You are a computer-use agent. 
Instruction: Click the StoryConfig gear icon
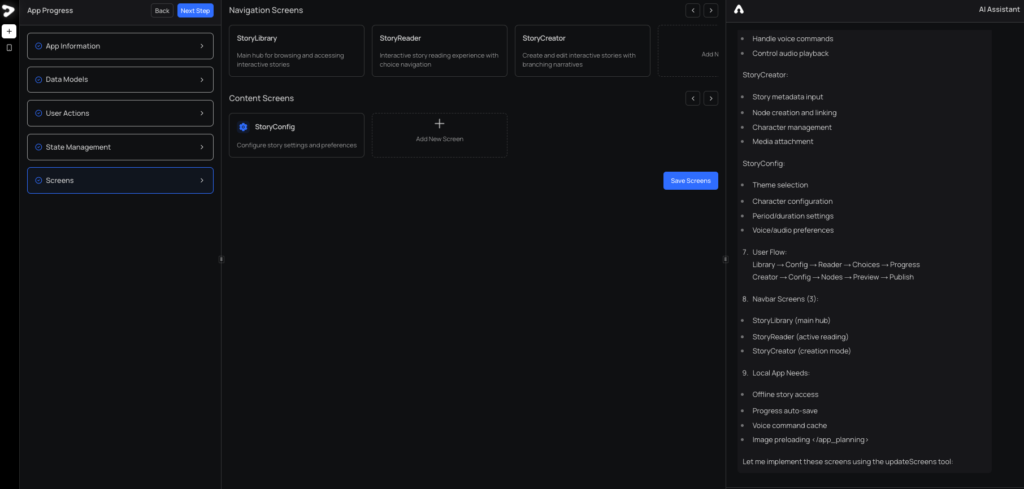243,127
